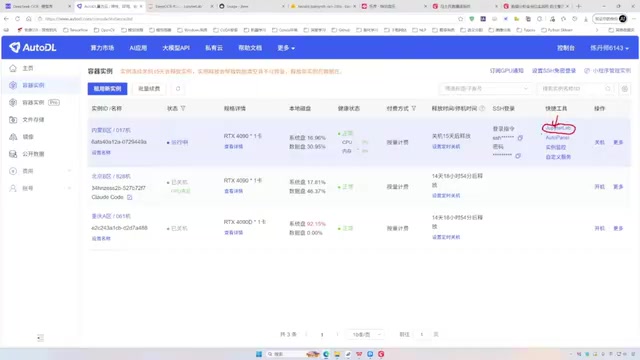Open the 10条/页 page size dropdown
The image size is (640, 360).
(365, 334)
